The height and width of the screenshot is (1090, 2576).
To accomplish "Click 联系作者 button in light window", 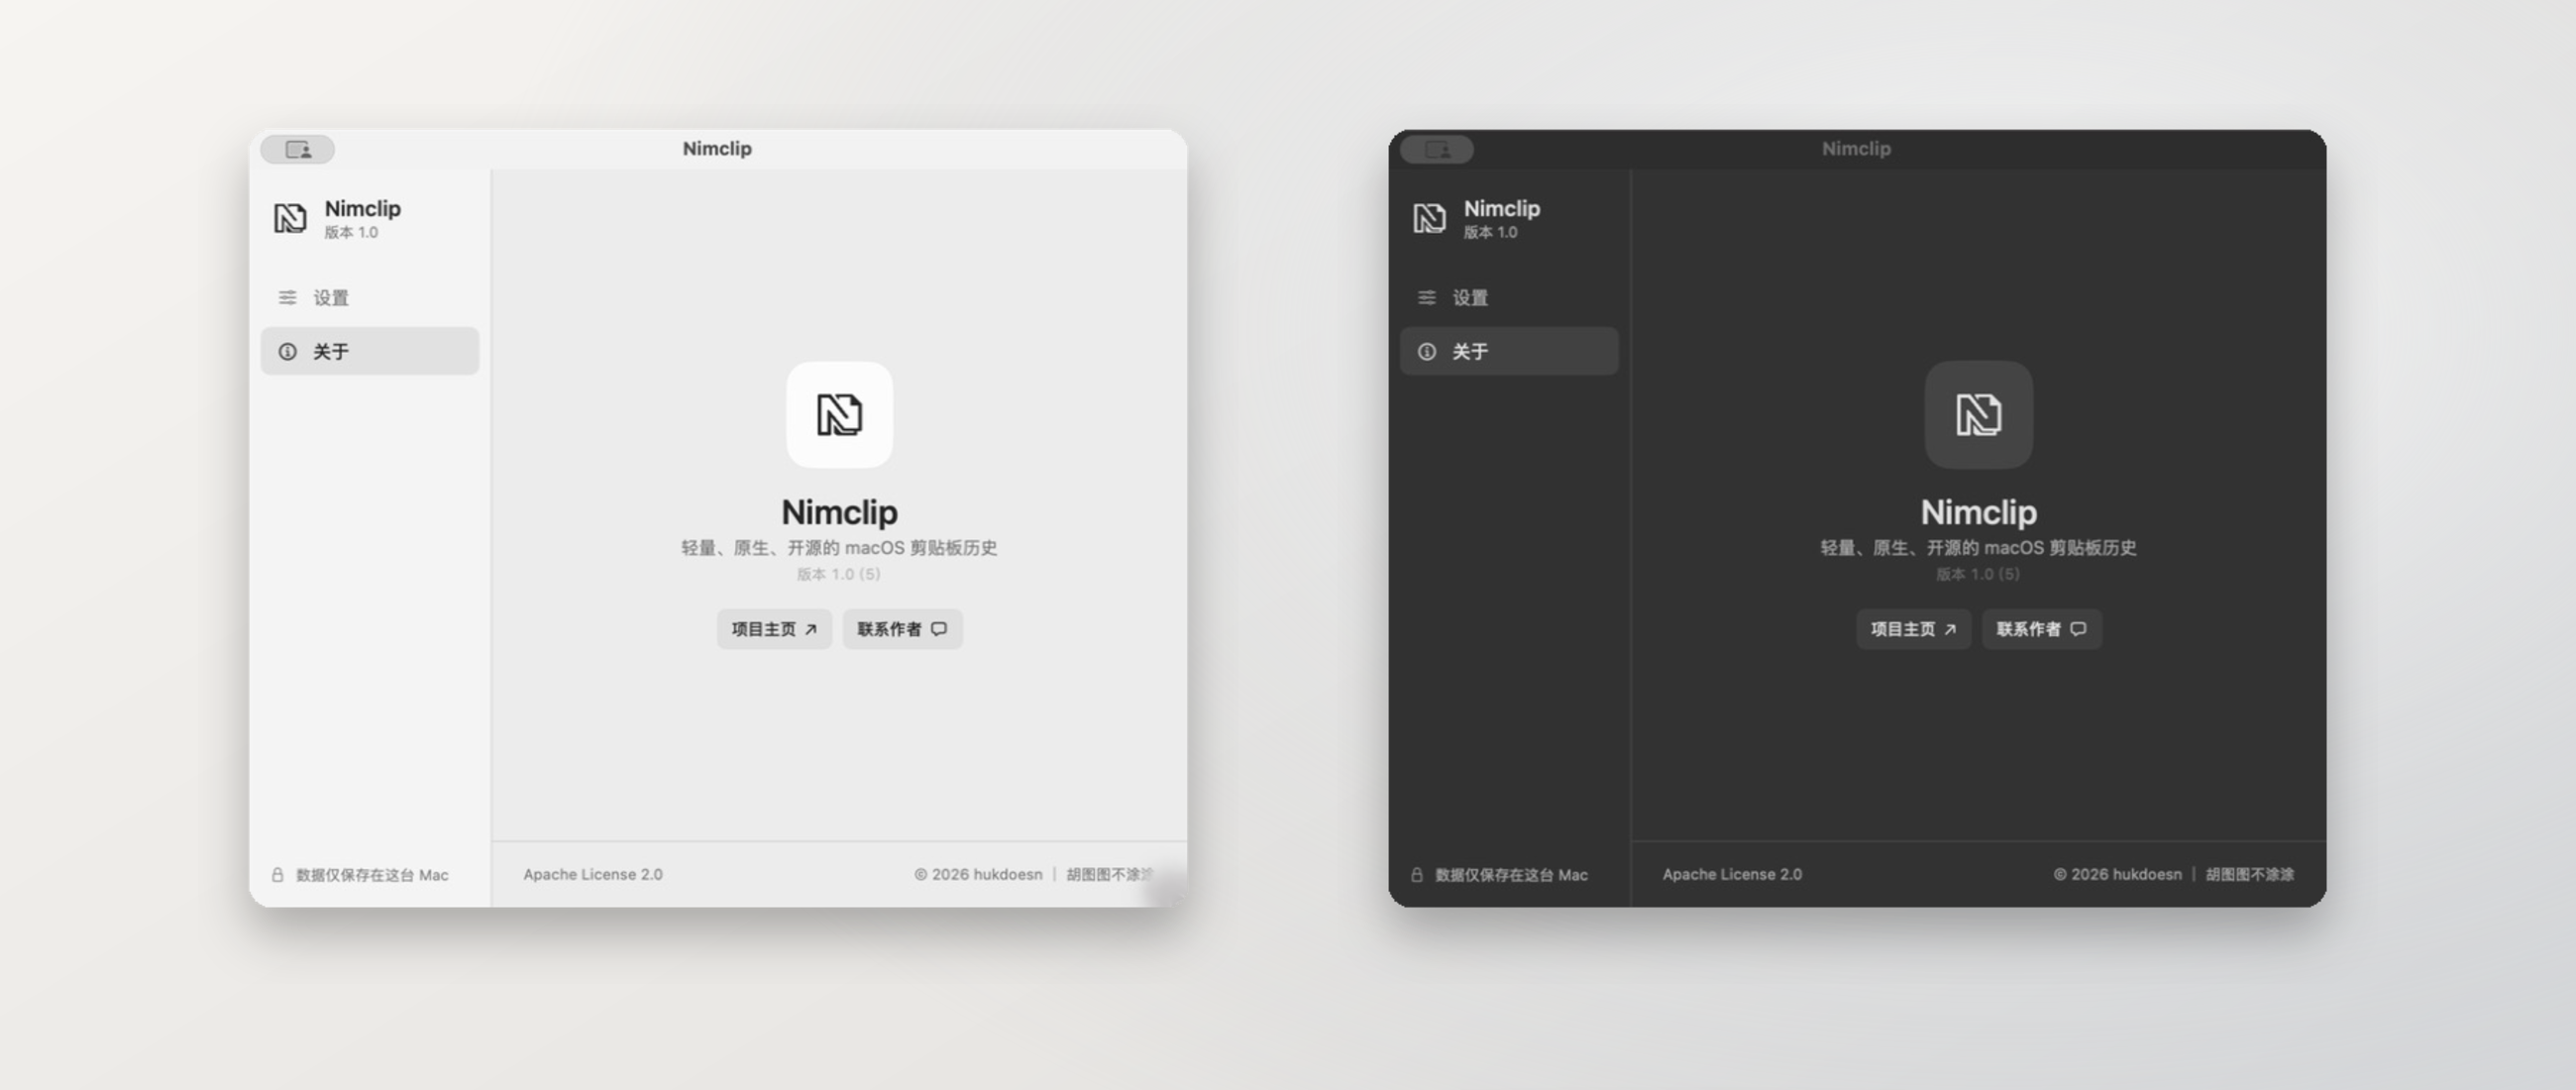I will click(x=902, y=630).
